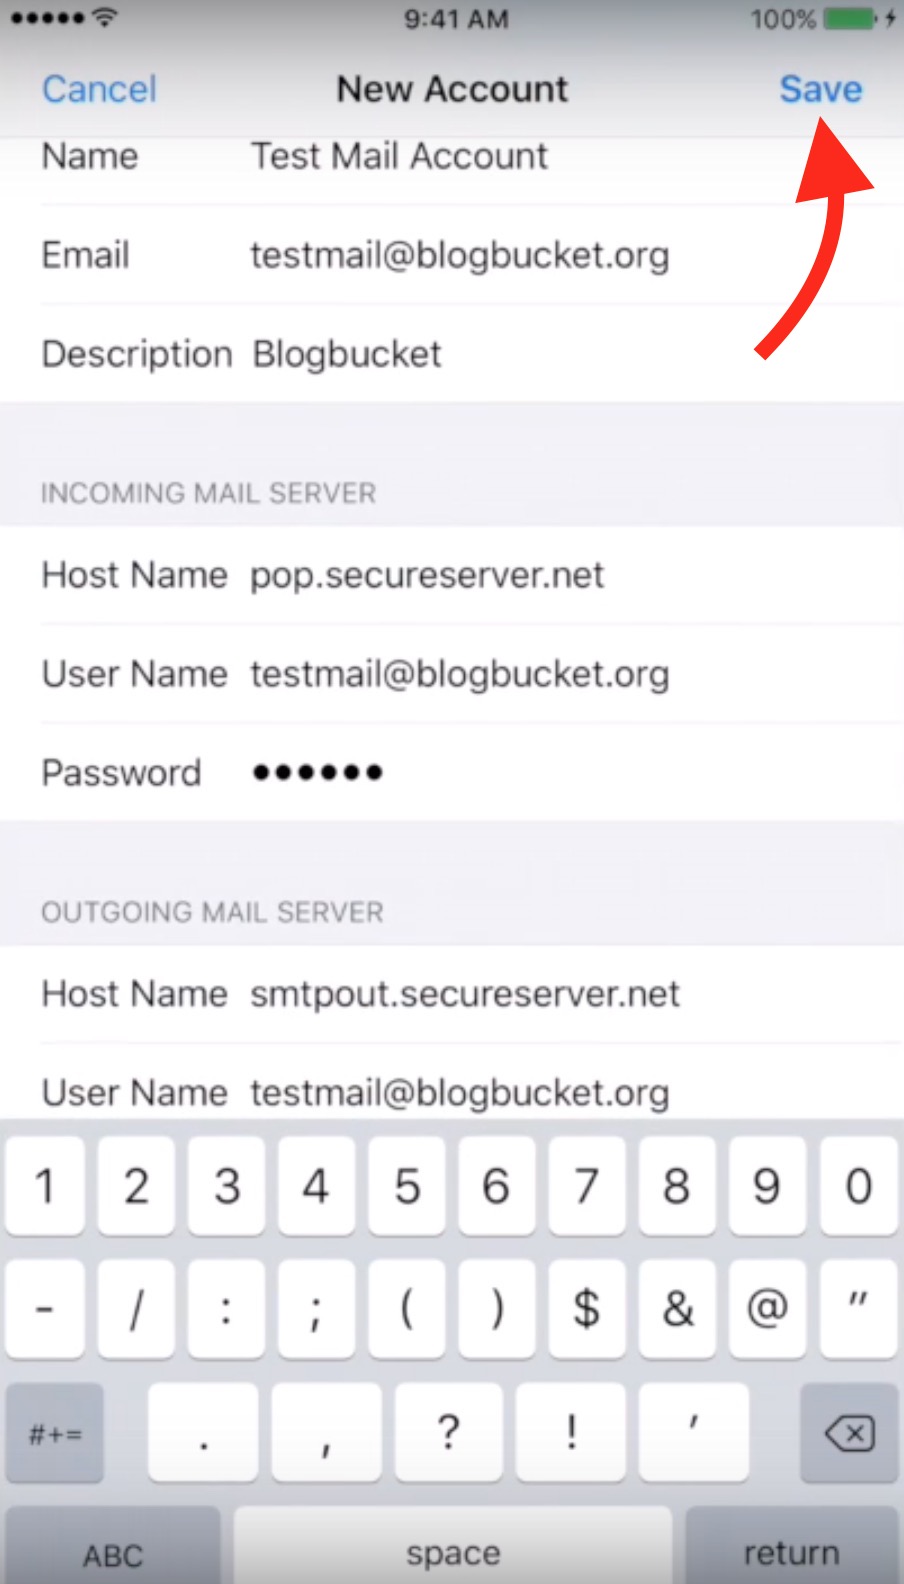The height and width of the screenshot is (1584, 904).
Task: Tap the space bar
Action: [452, 1546]
